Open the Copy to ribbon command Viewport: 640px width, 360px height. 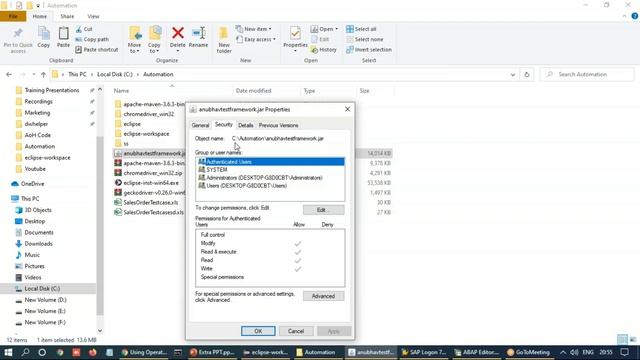pos(155,40)
